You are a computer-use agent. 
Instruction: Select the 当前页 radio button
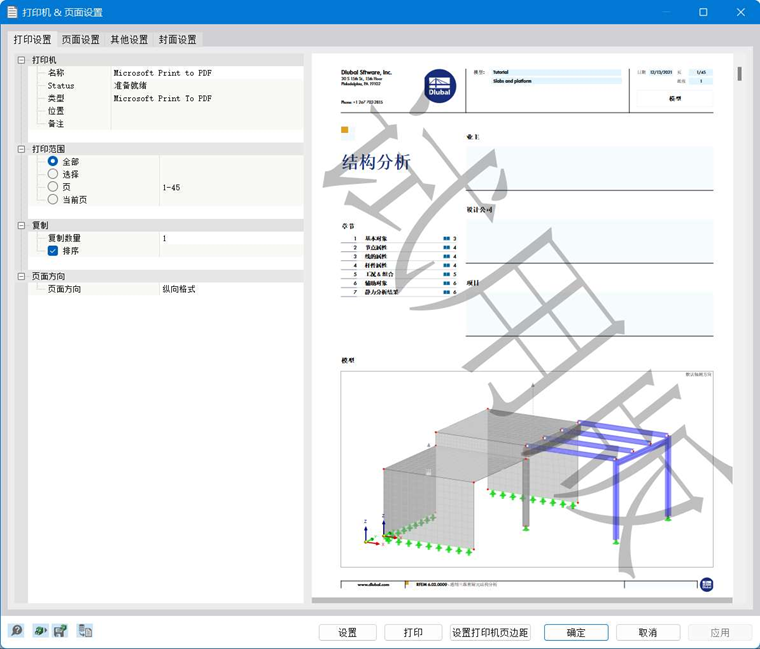[x=53, y=199]
